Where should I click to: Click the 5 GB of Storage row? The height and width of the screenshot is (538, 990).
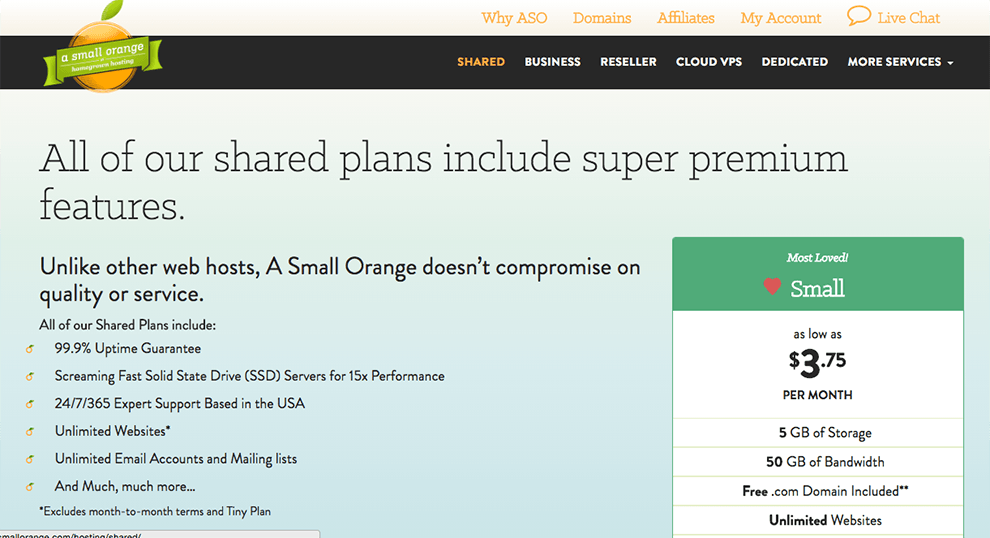[x=818, y=433]
